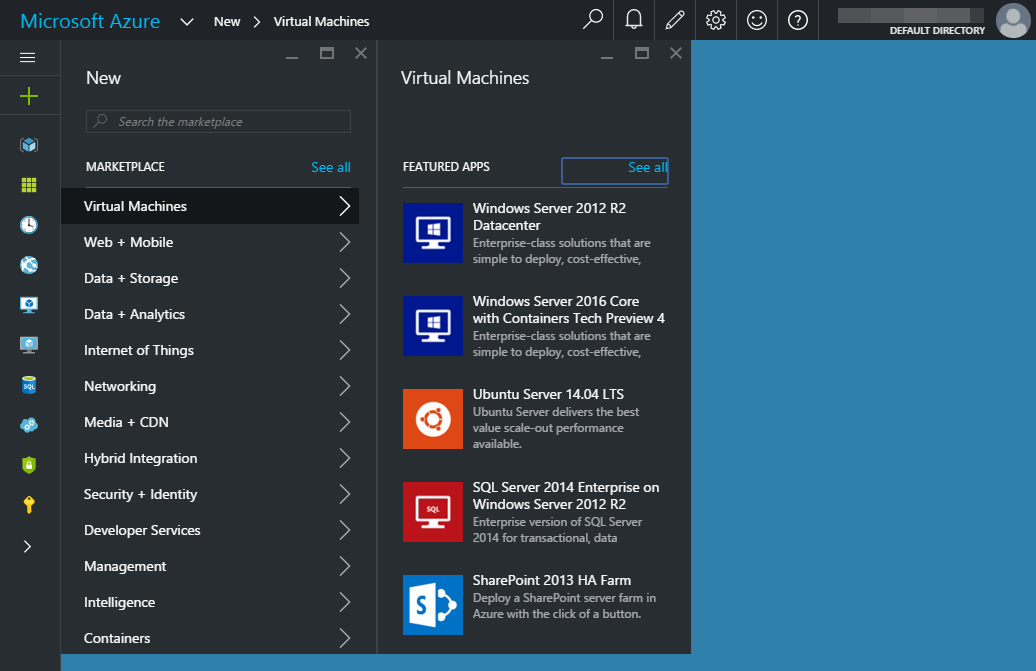The width and height of the screenshot is (1036, 671).
Task: Click the hamburger menu at the top left
Action: point(29,57)
